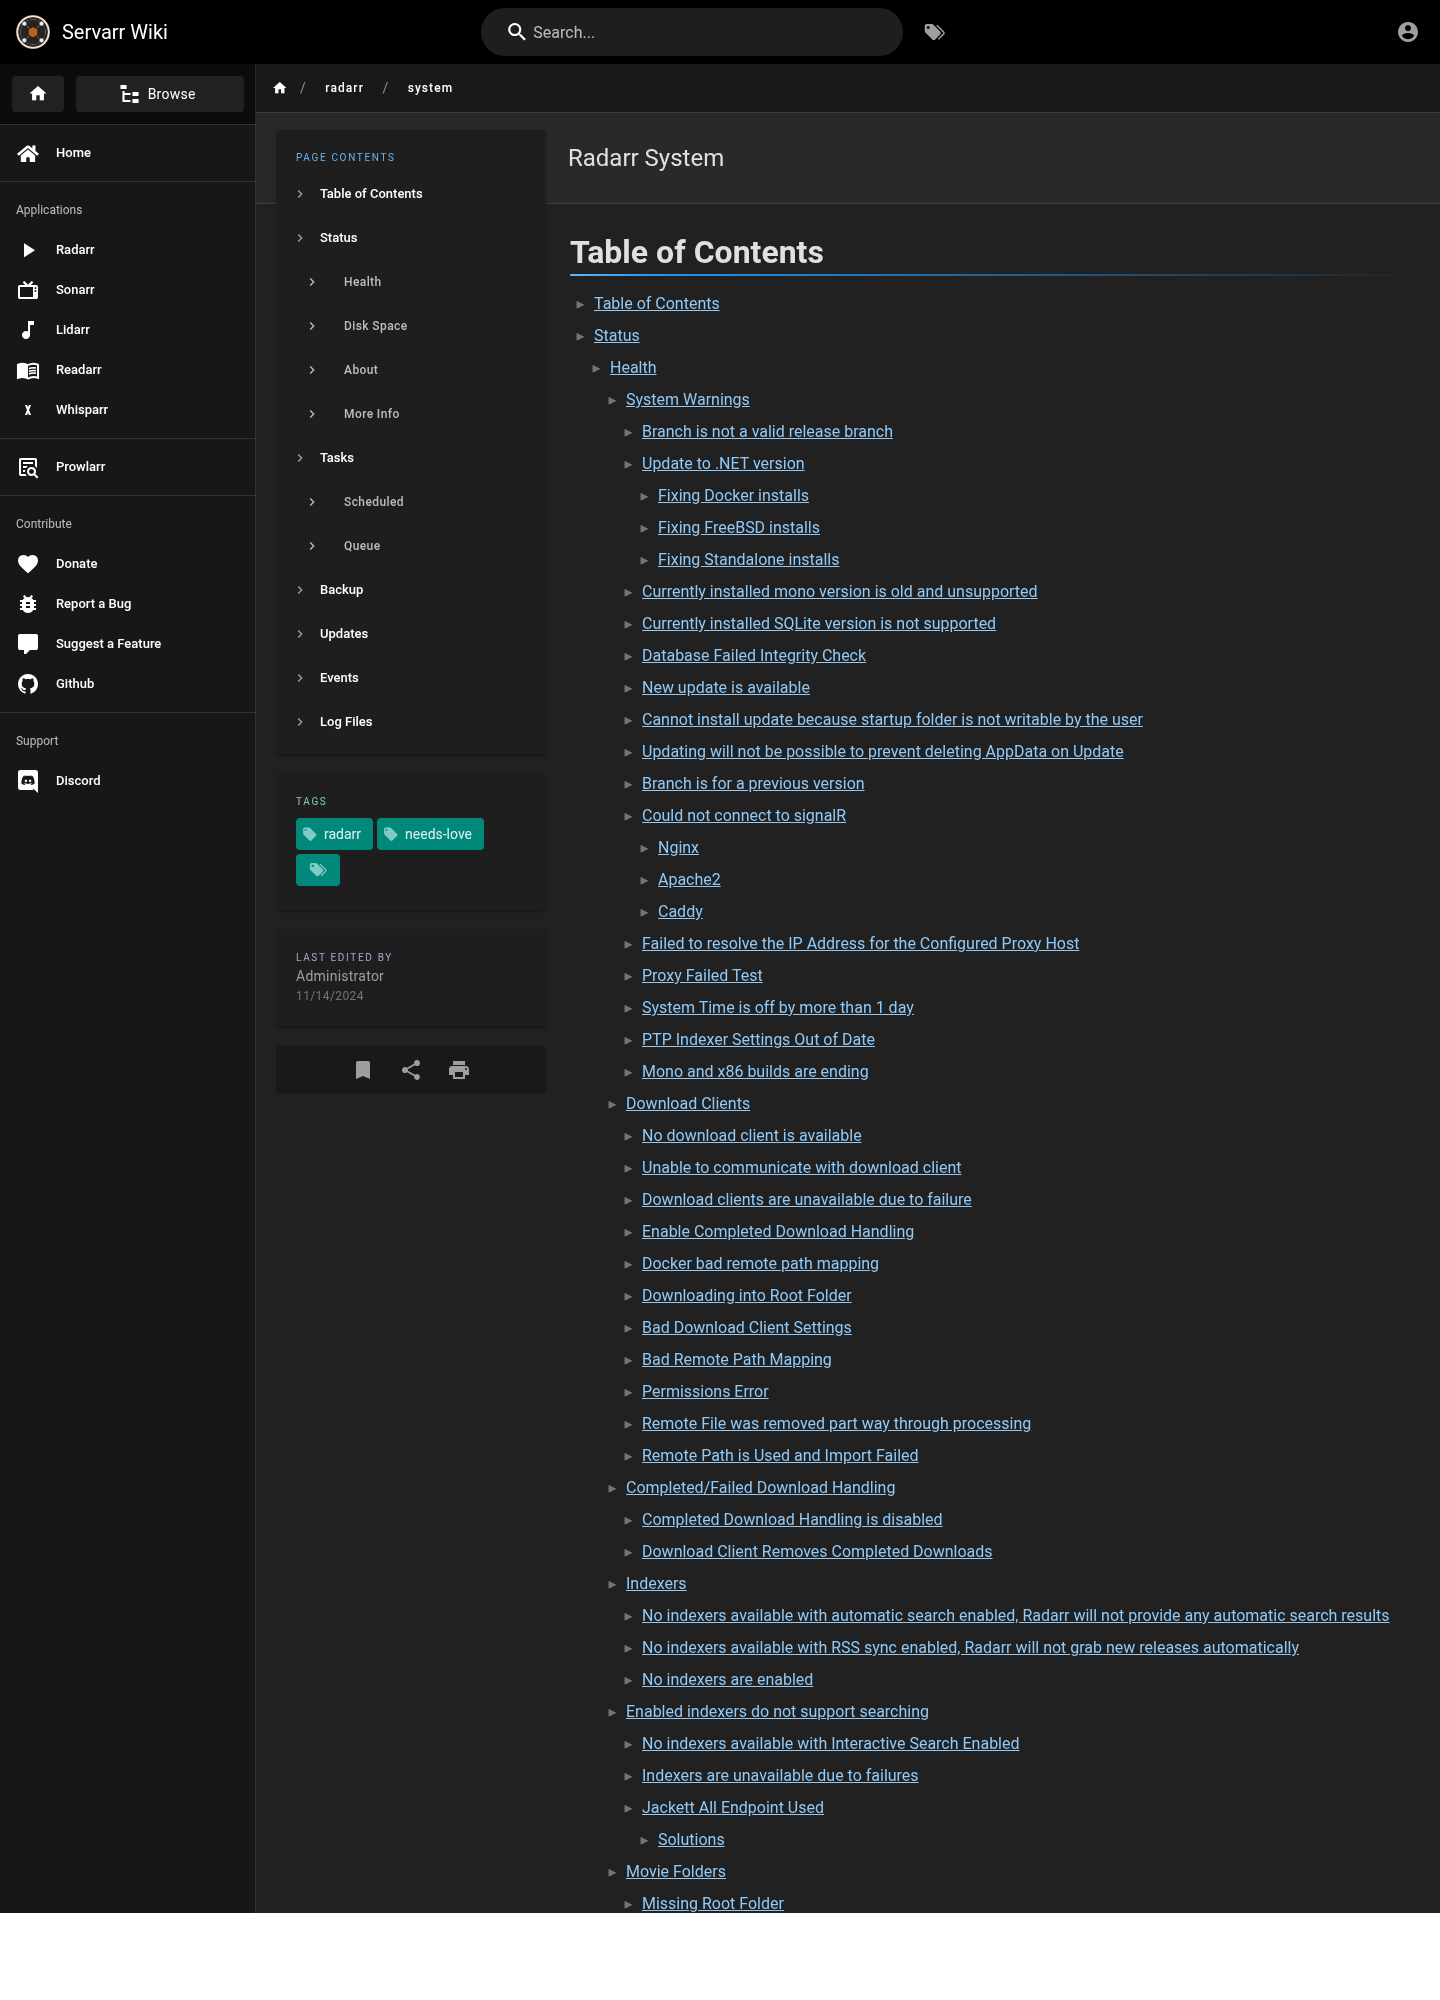Viewport: 1440px width, 2000px height.
Task: Open the tags browser icon beside search
Action: coord(935,32)
